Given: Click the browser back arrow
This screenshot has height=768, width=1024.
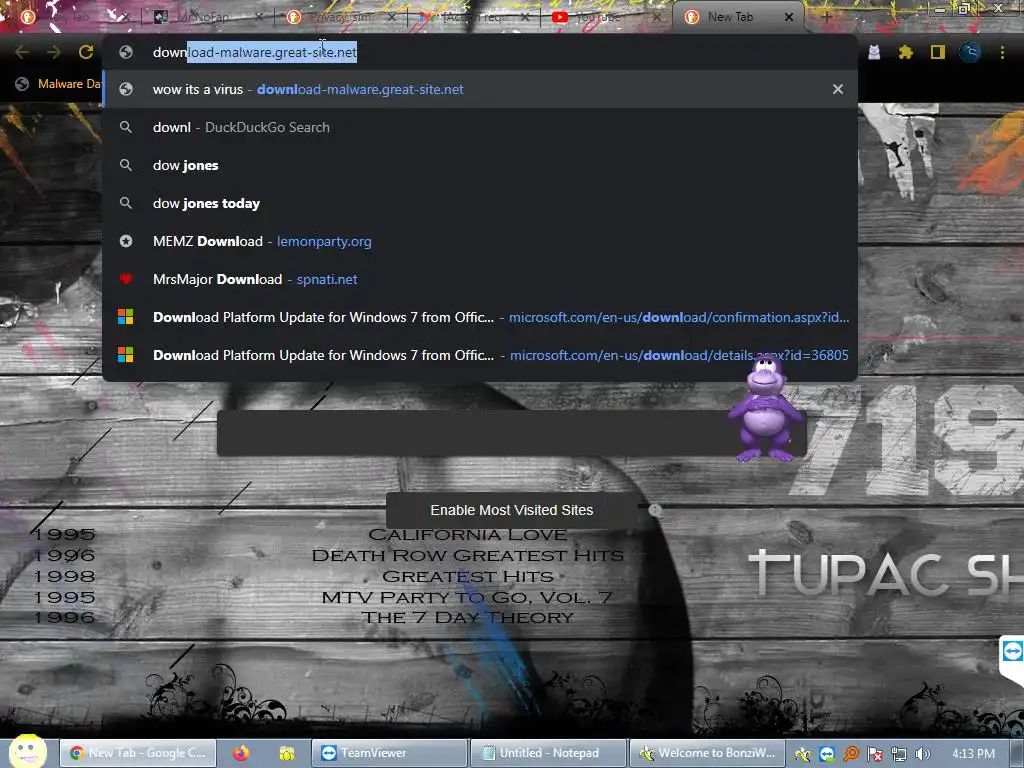Looking at the screenshot, I should (22, 52).
